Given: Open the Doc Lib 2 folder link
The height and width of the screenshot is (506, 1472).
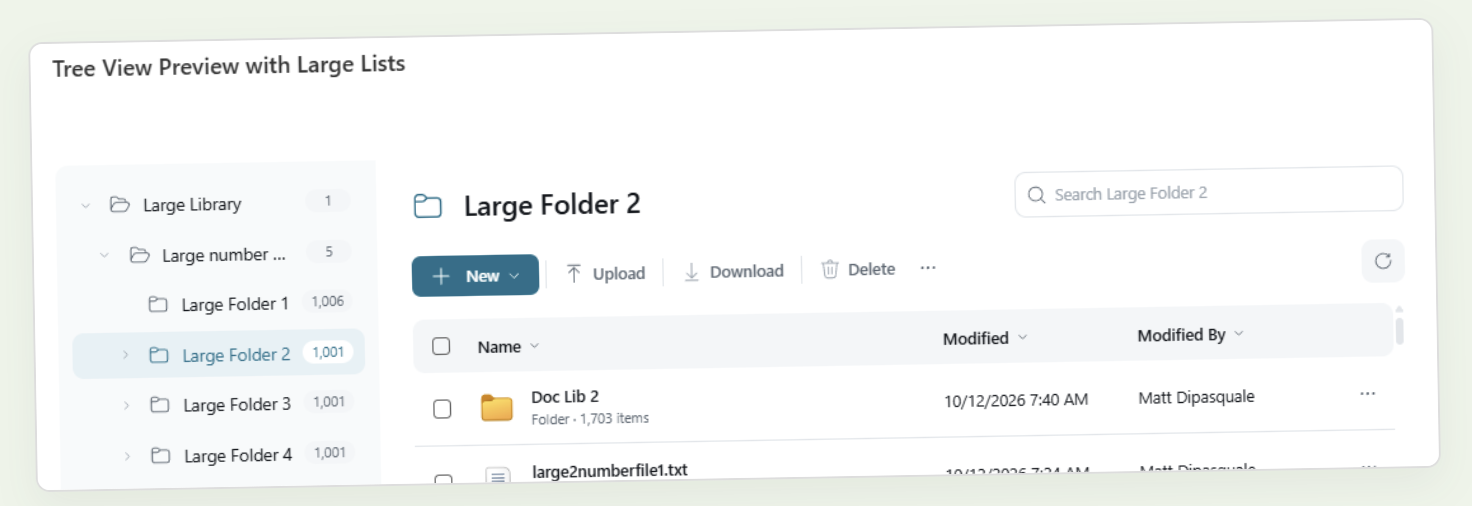Looking at the screenshot, I should [x=565, y=397].
